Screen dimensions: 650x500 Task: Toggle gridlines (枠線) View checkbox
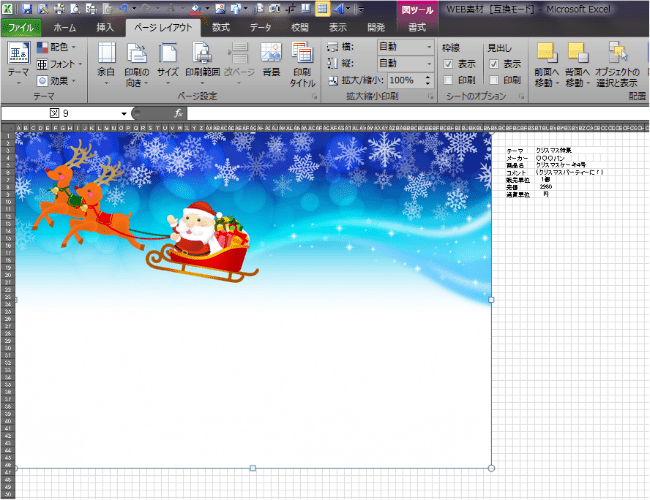click(x=448, y=64)
